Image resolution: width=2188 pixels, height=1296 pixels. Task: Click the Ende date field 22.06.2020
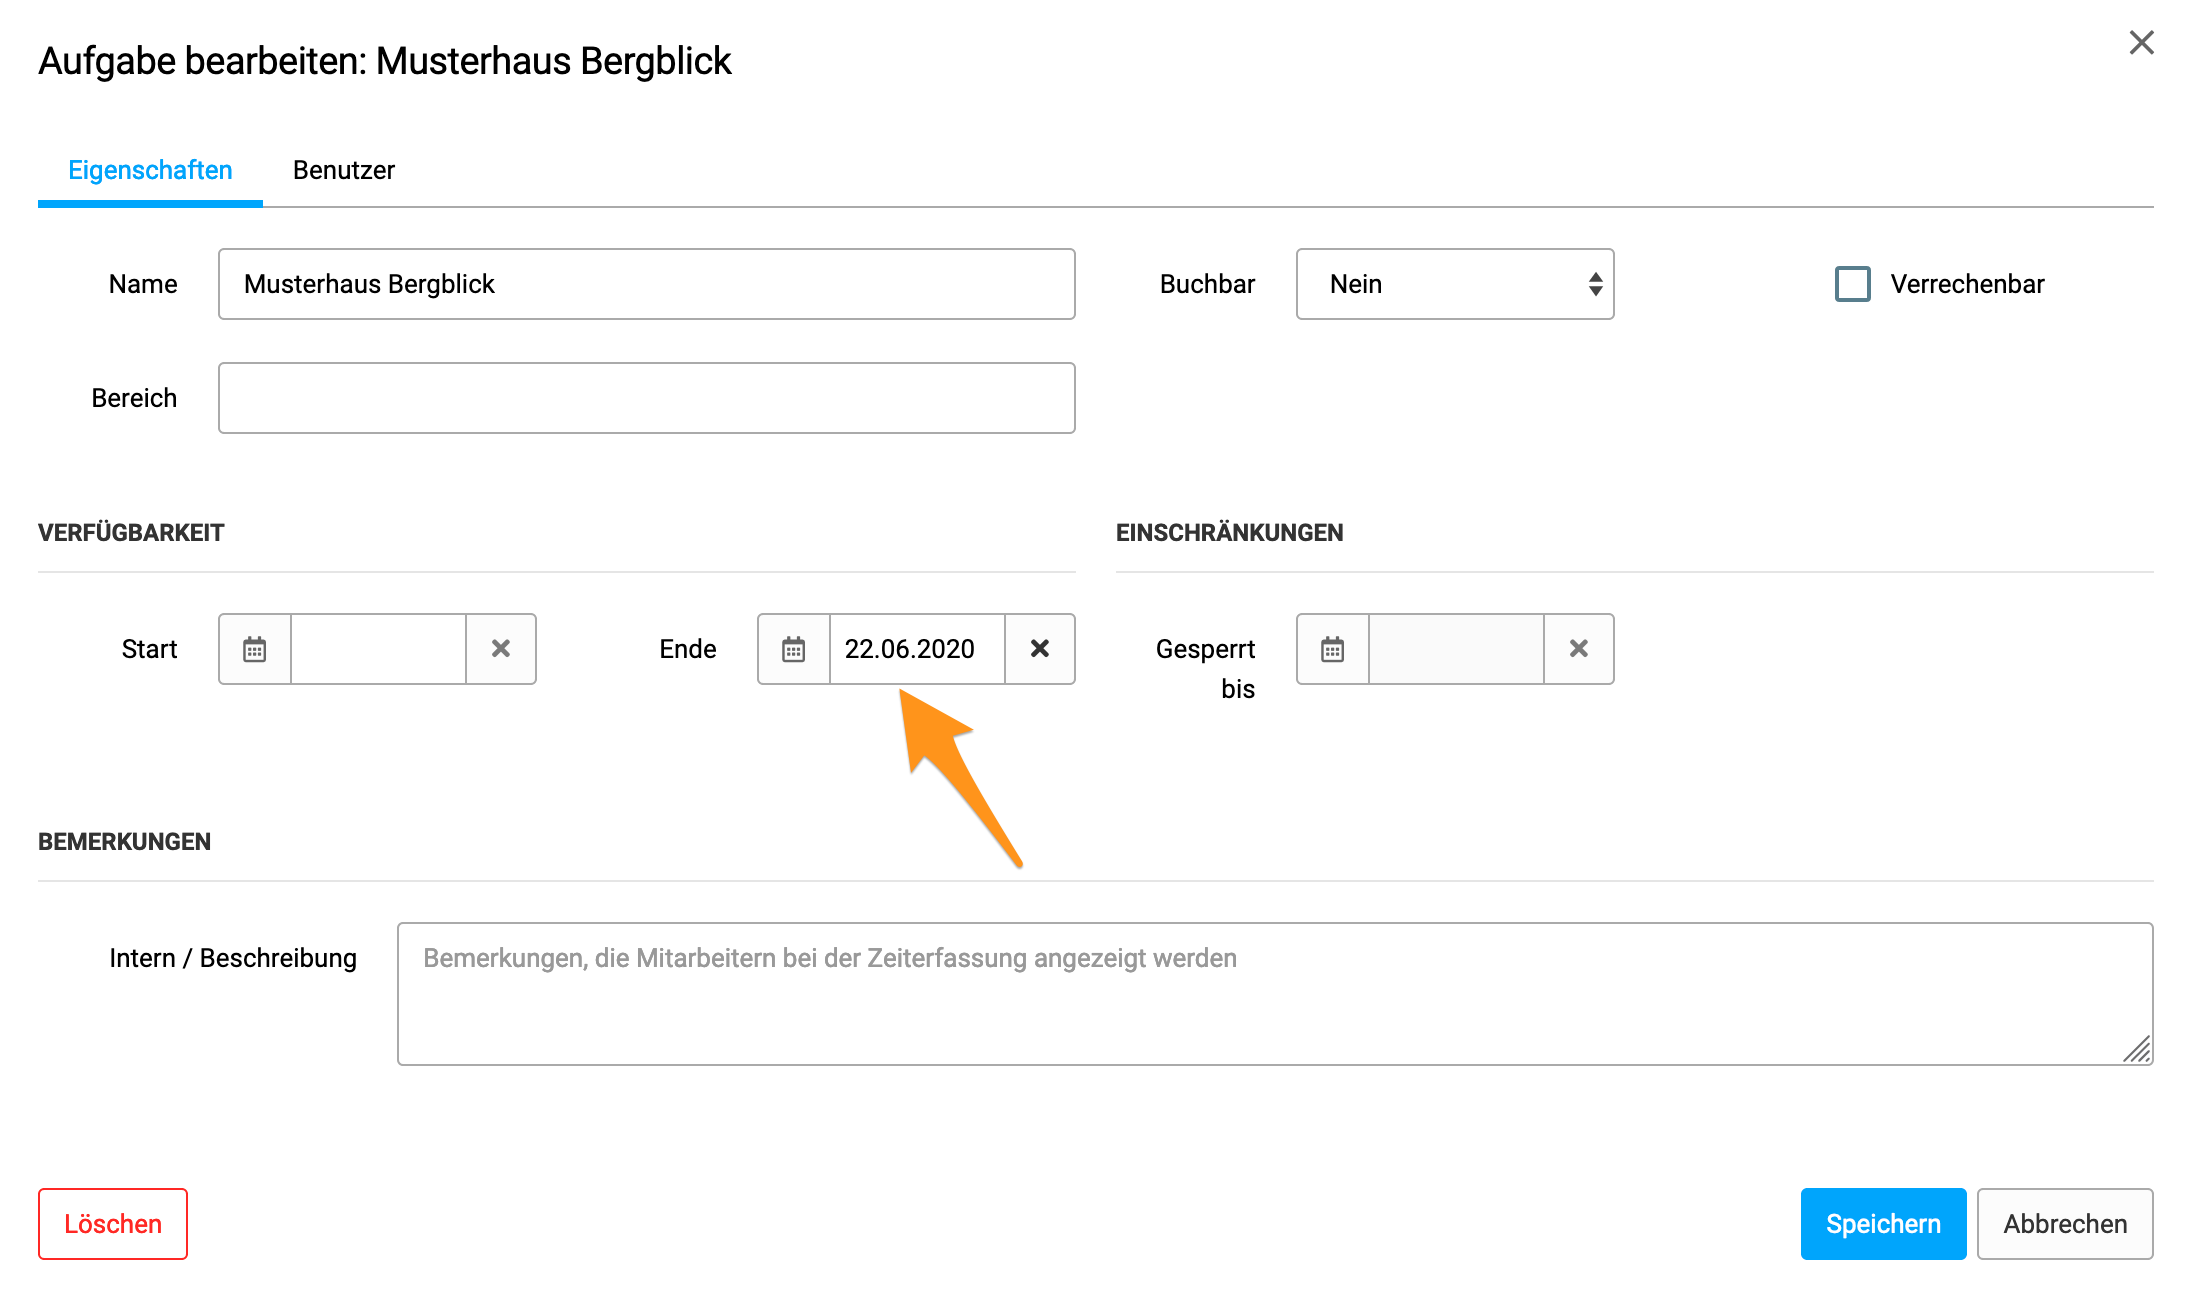917,649
